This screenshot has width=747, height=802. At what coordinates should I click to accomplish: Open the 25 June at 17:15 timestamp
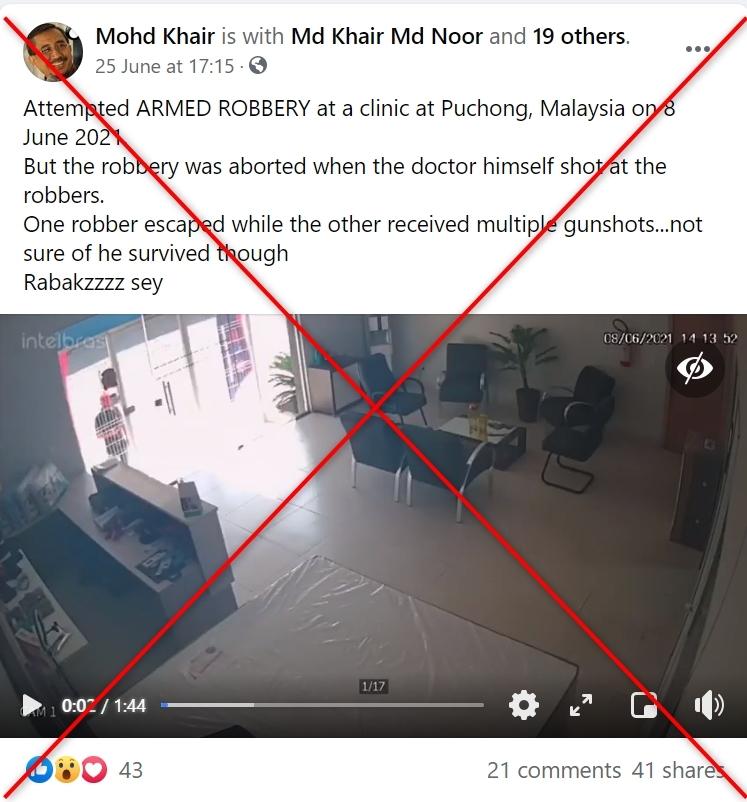165,66
